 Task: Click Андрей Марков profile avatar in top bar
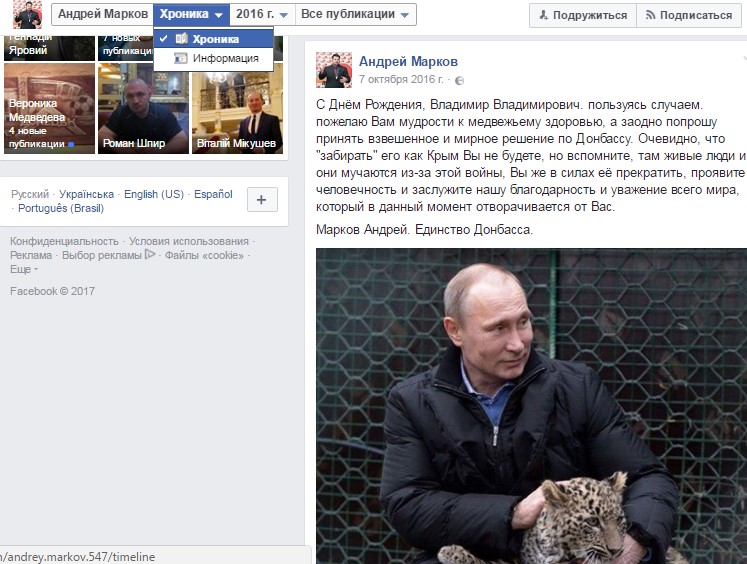click(27, 14)
